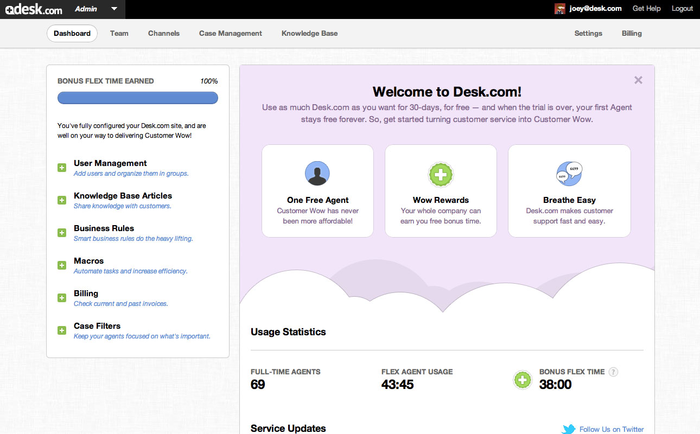Click the Bonus Flex Time Earned progress bar

[138, 98]
